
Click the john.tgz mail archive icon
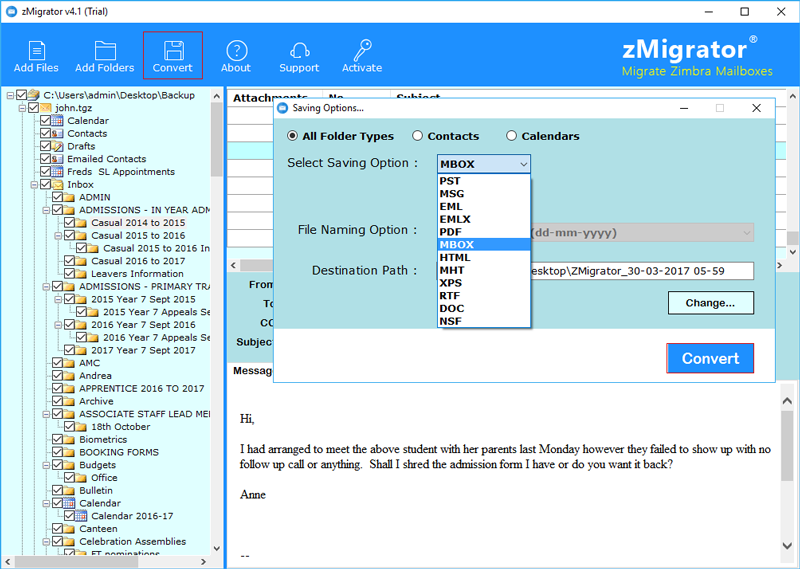tap(46, 108)
